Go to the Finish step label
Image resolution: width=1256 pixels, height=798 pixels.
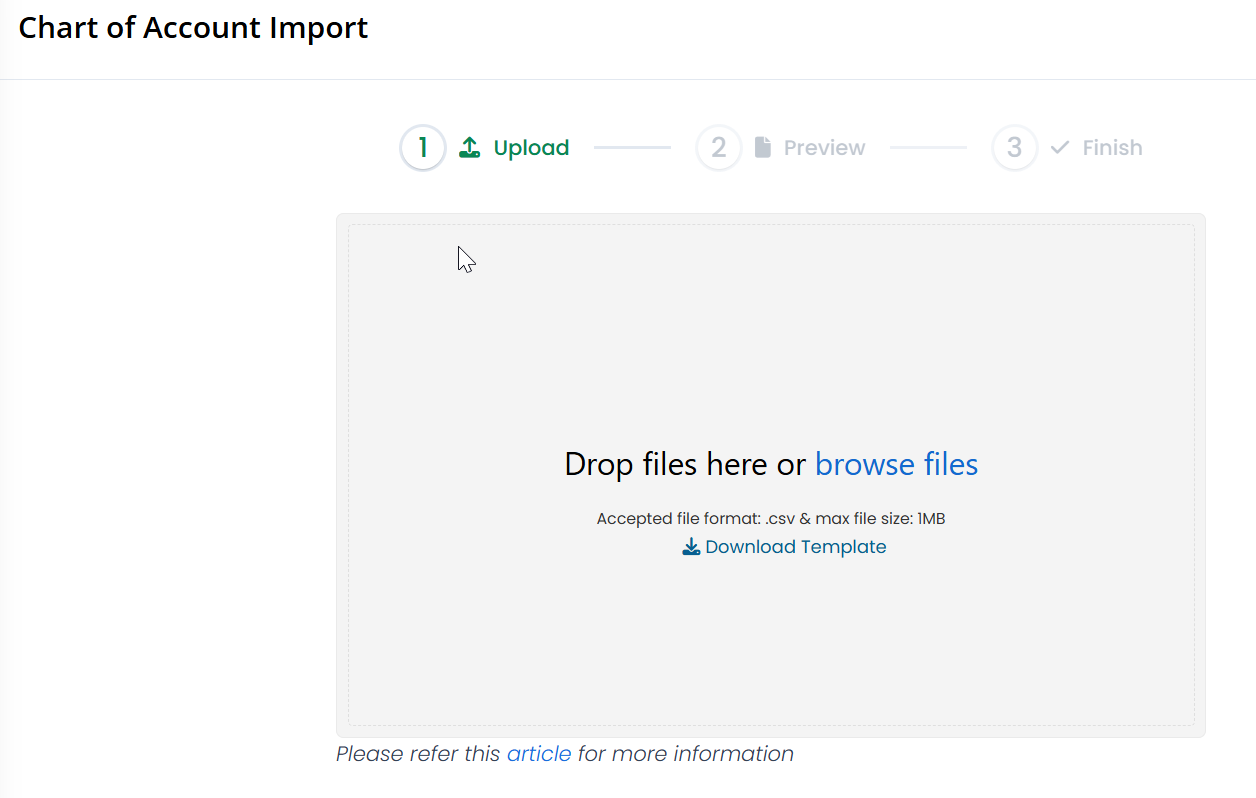pyautogui.click(x=1112, y=148)
